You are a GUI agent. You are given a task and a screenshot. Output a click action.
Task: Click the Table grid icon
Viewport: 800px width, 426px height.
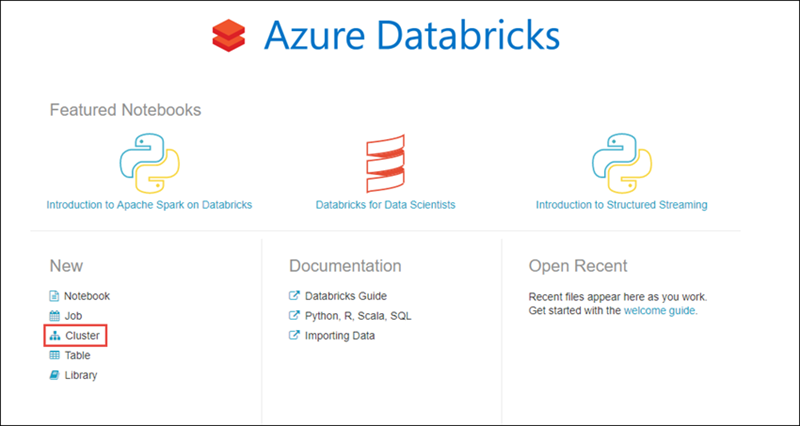coord(54,355)
